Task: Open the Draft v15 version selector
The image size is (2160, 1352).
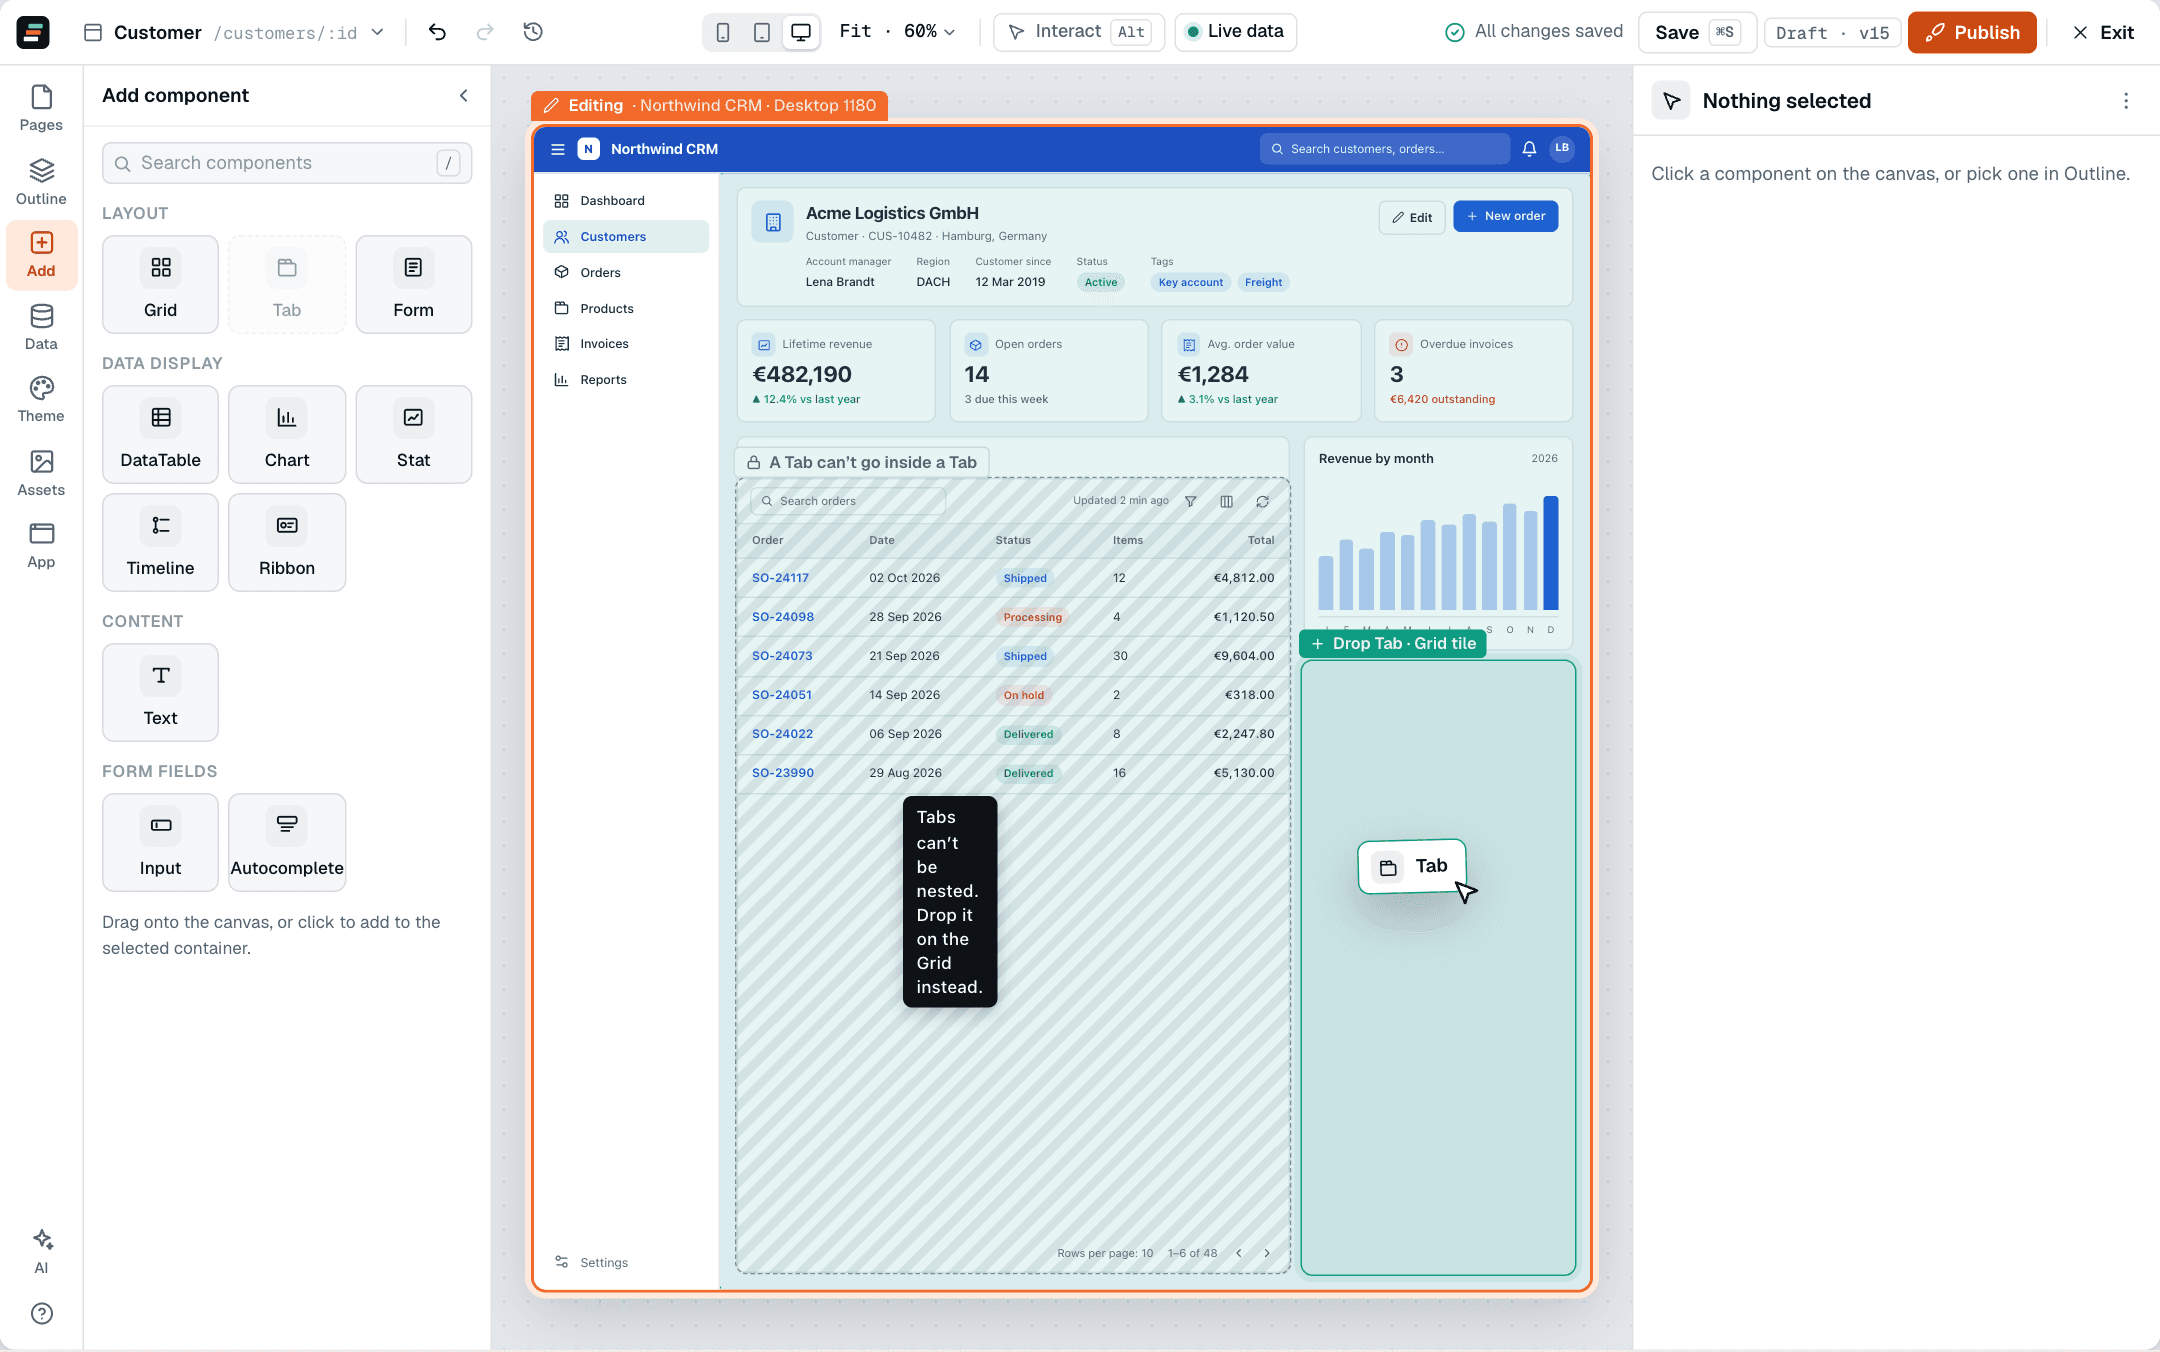Action: point(1832,32)
